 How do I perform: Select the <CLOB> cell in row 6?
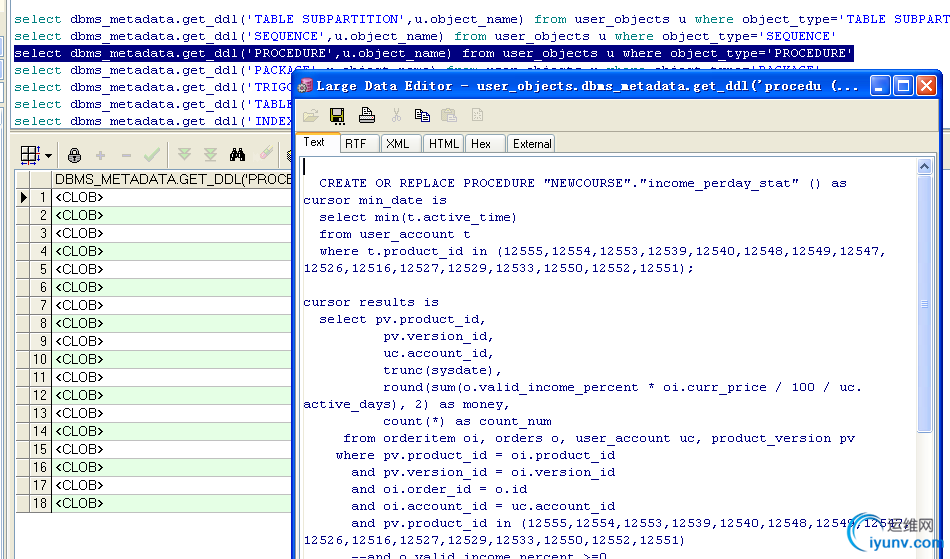(x=172, y=287)
